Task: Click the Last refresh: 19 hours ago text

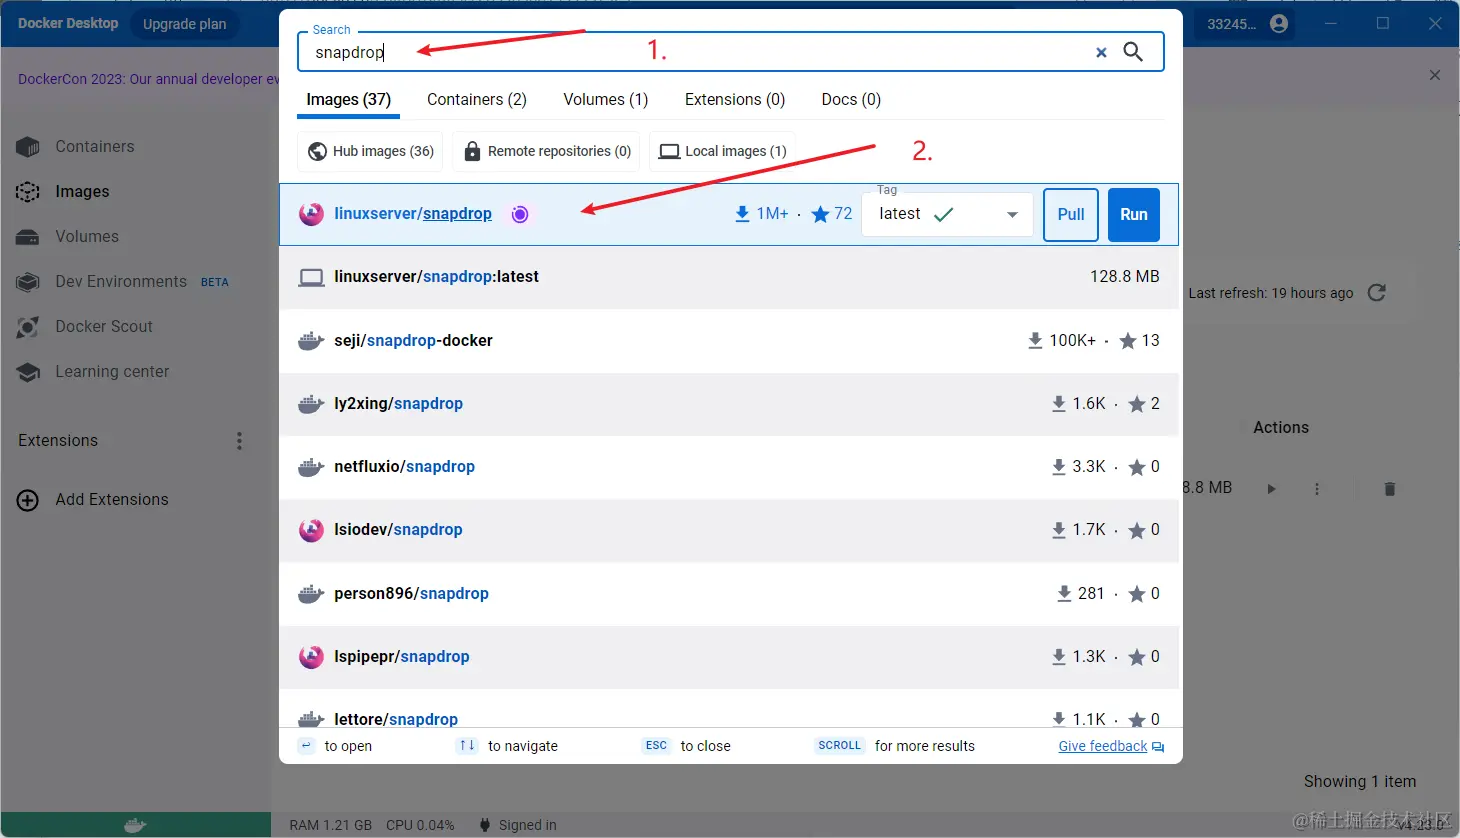Action: pos(1271,293)
